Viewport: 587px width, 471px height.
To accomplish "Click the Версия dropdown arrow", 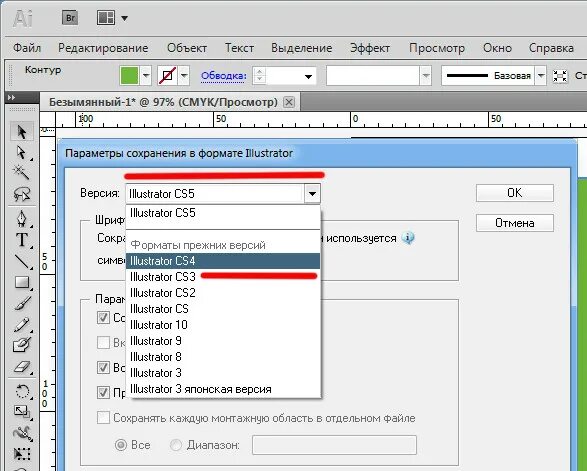I will tap(312, 194).
